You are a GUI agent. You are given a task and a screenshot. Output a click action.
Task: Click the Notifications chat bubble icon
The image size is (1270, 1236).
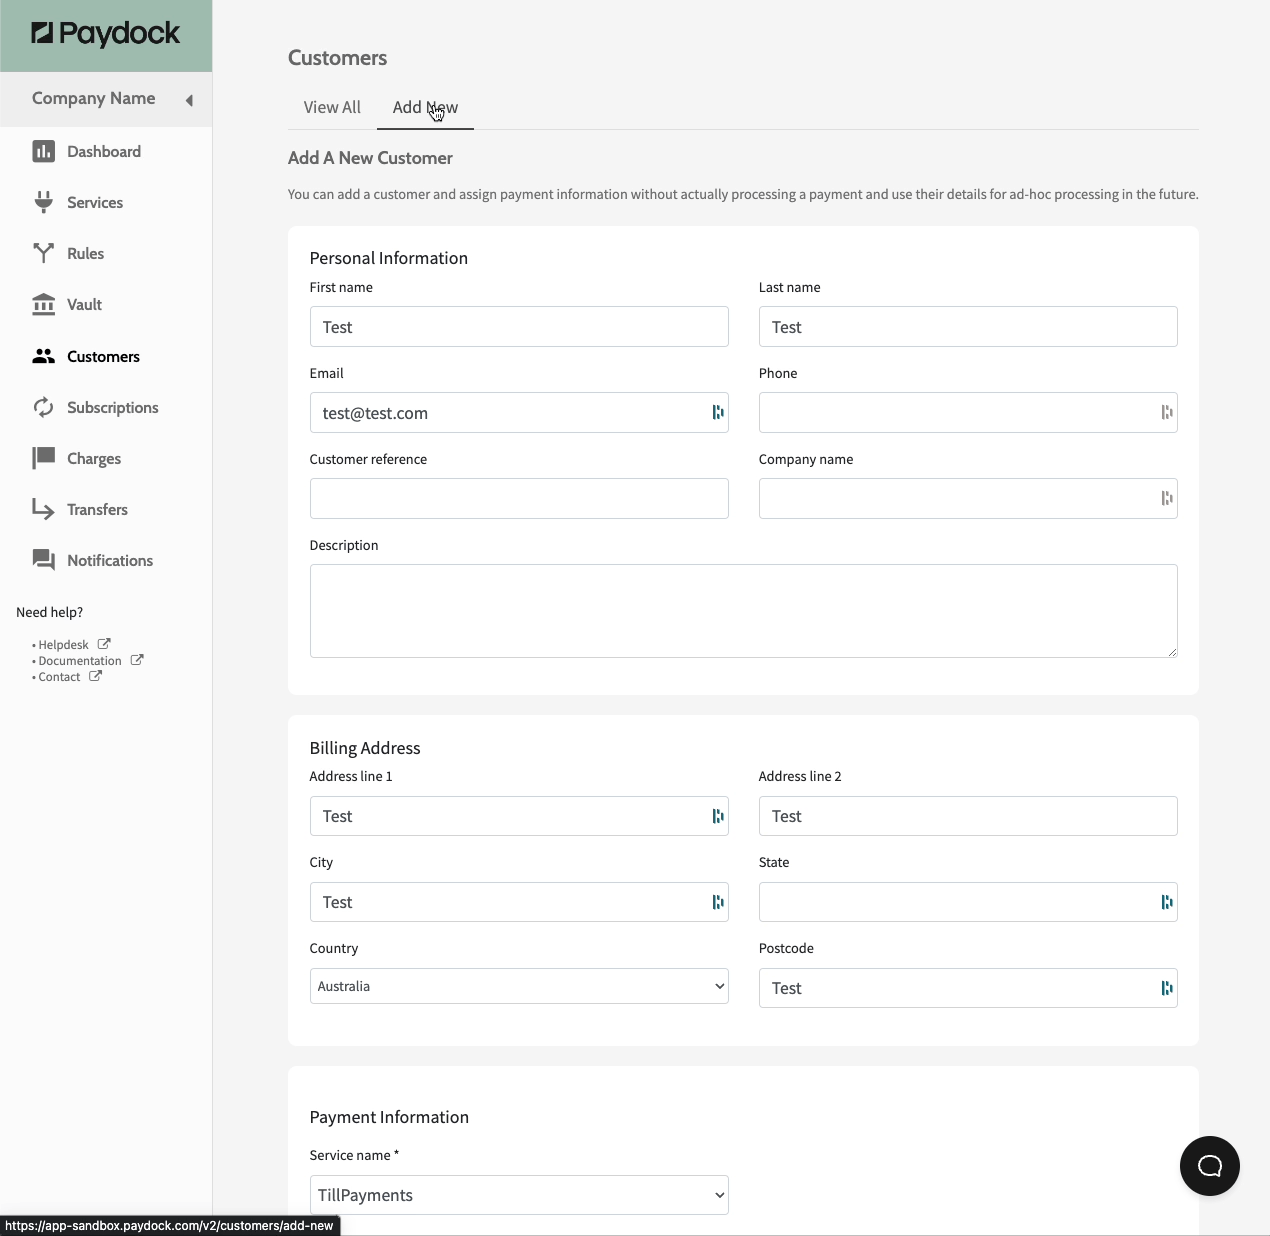[43, 560]
